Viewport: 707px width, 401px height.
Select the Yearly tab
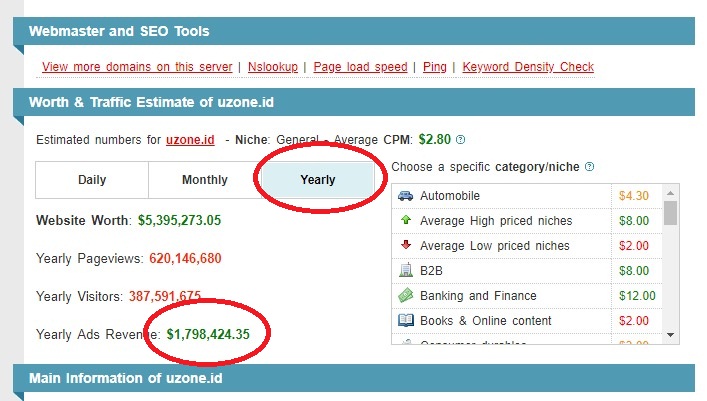(x=318, y=180)
